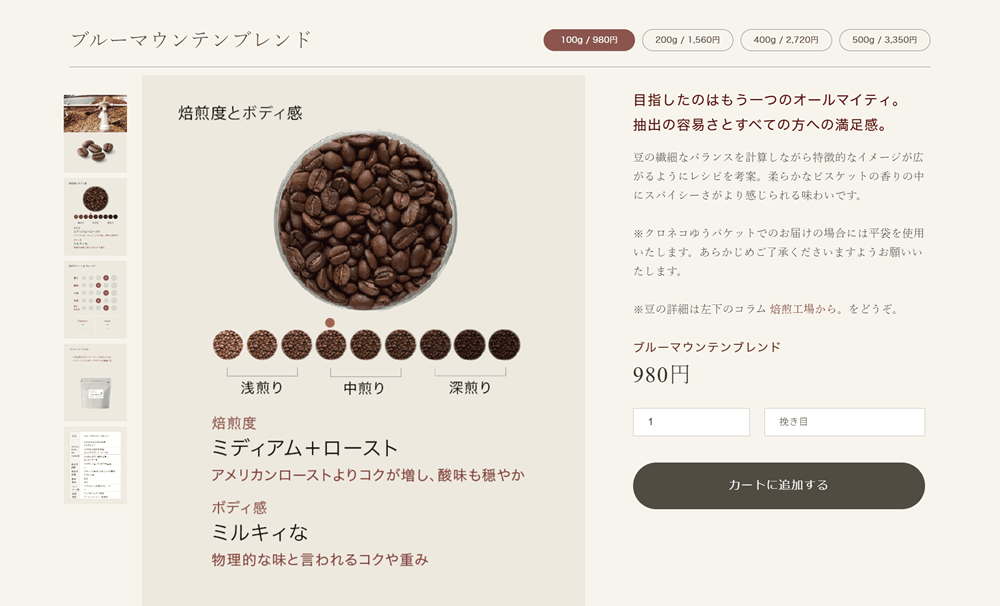Click the ブルーマウンテンブレンド page heading
1000x606 pixels.
coord(191,40)
